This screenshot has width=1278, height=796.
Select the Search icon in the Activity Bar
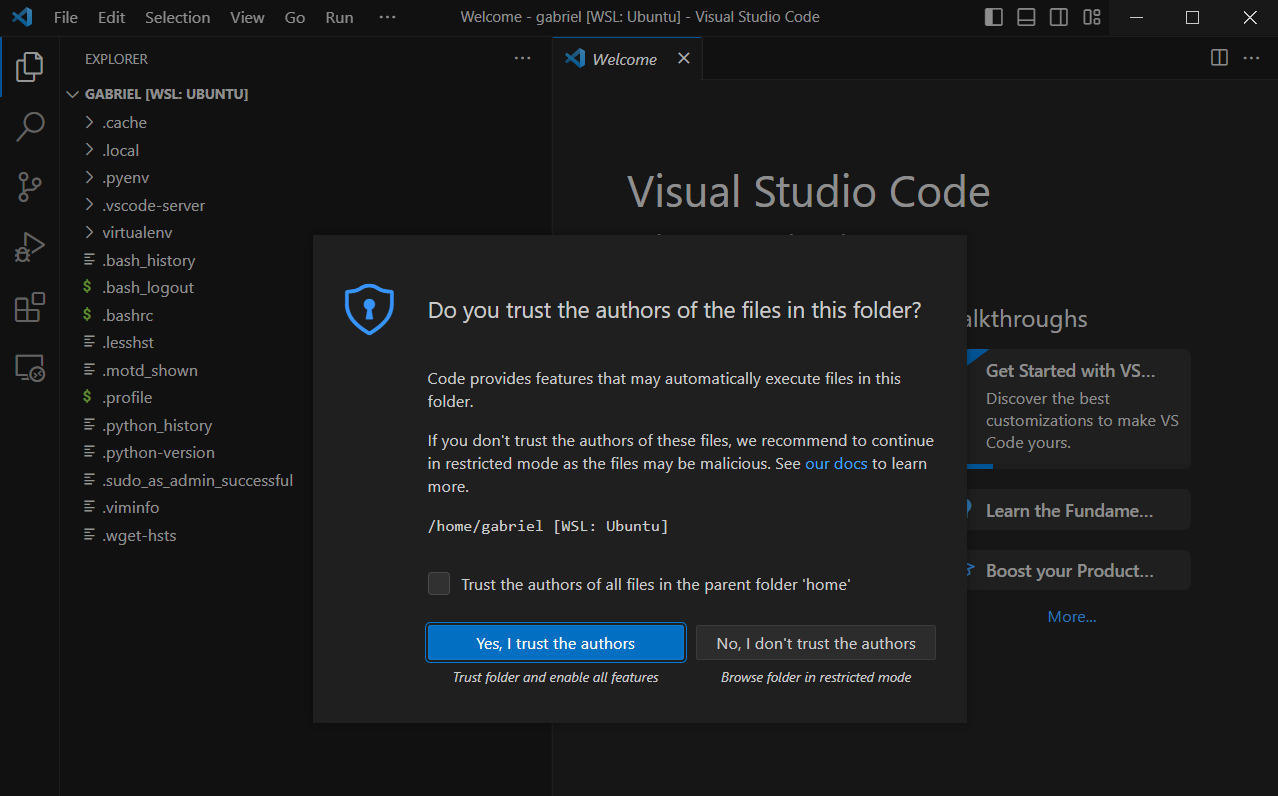point(29,127)
